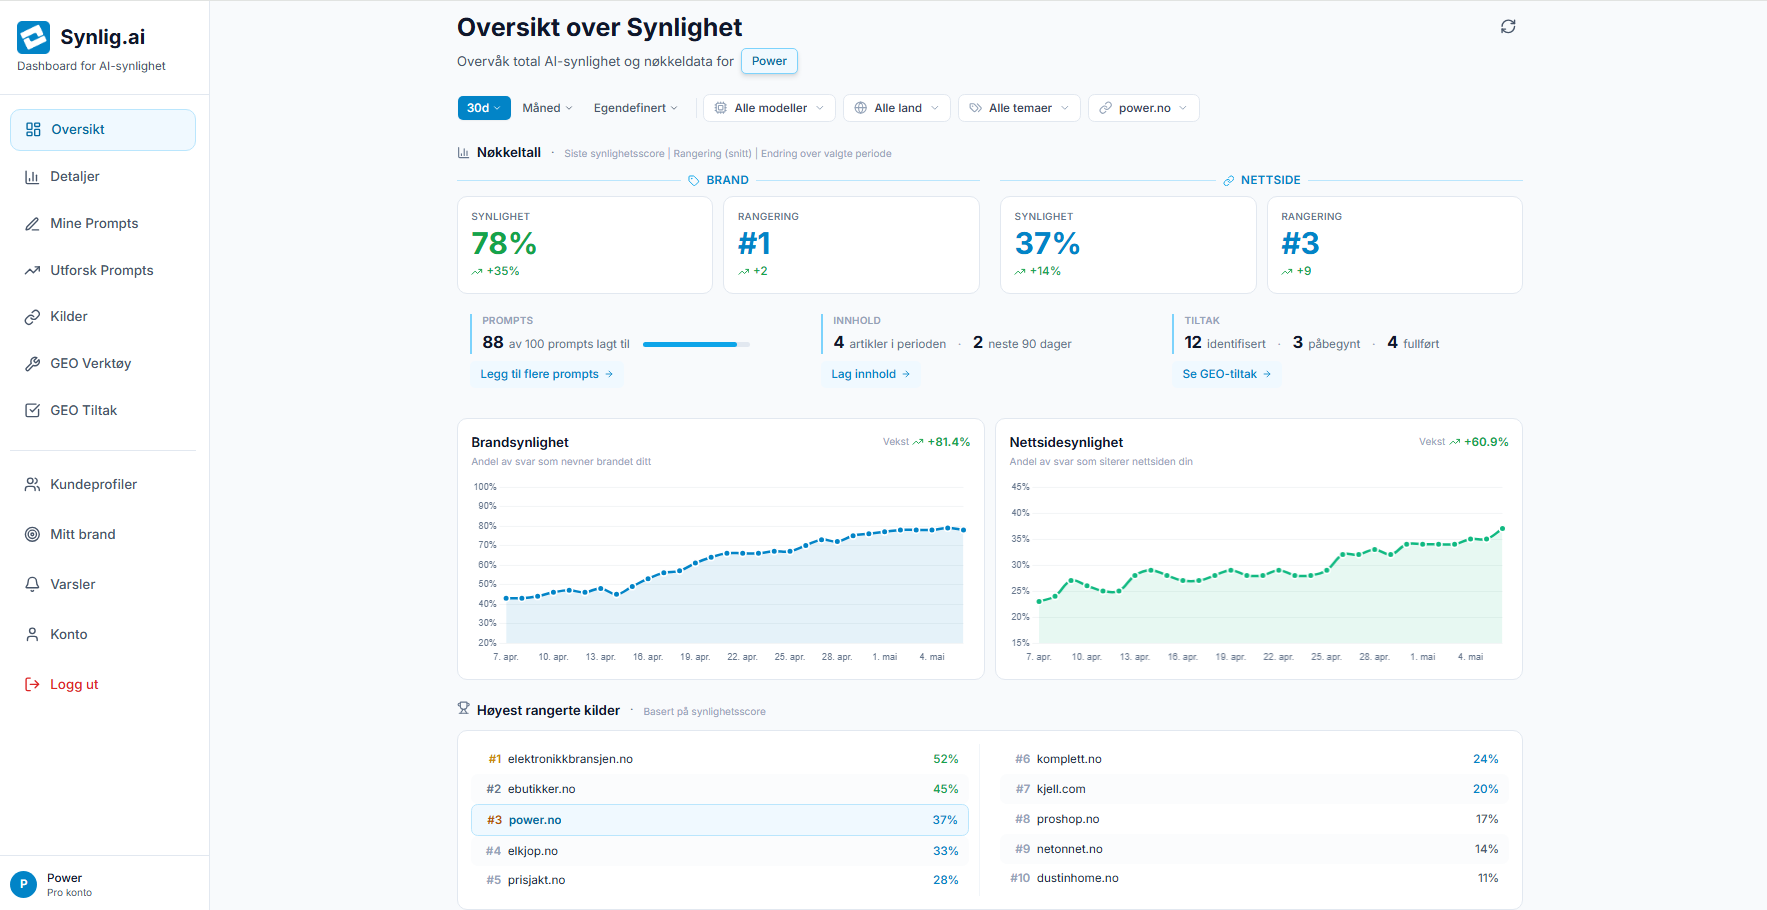Select the prisjakt.no source row
The width and height of the screenshot is (1767, 910).
pyautogui.click(x=720, y=880)
